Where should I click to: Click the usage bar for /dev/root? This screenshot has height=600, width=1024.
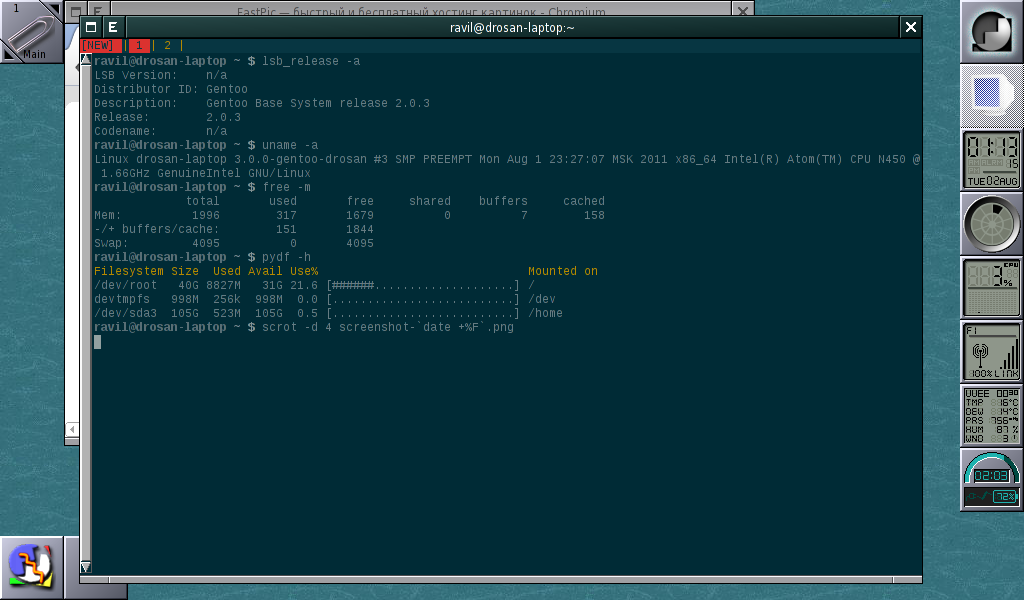423,285
